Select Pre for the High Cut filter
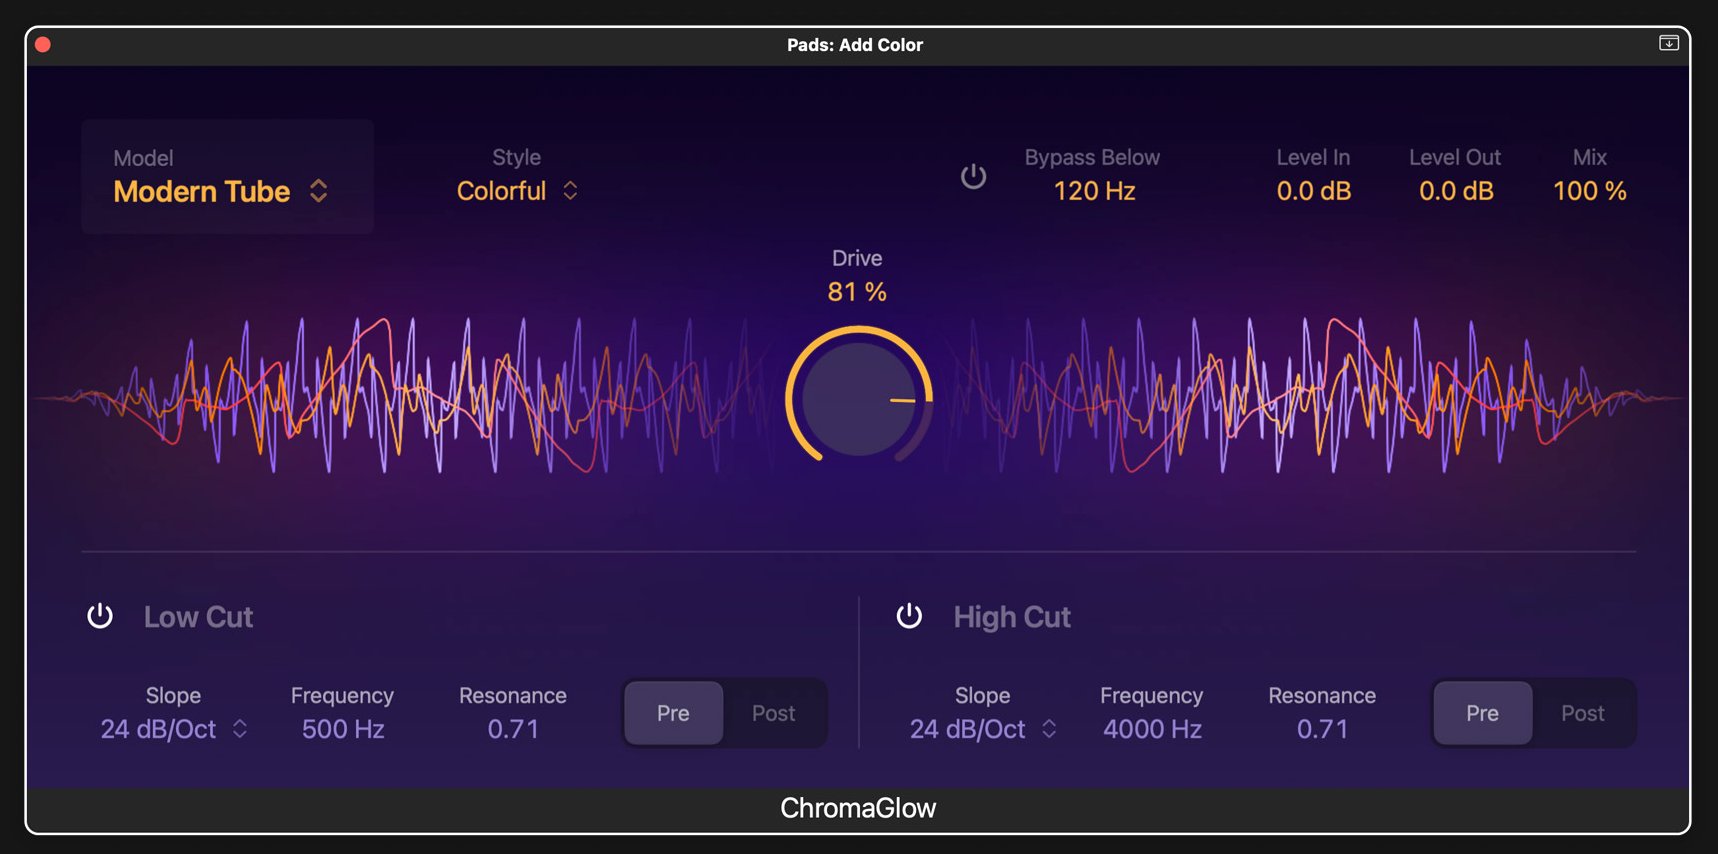Screen dimensions: 1718x854 1482,713
